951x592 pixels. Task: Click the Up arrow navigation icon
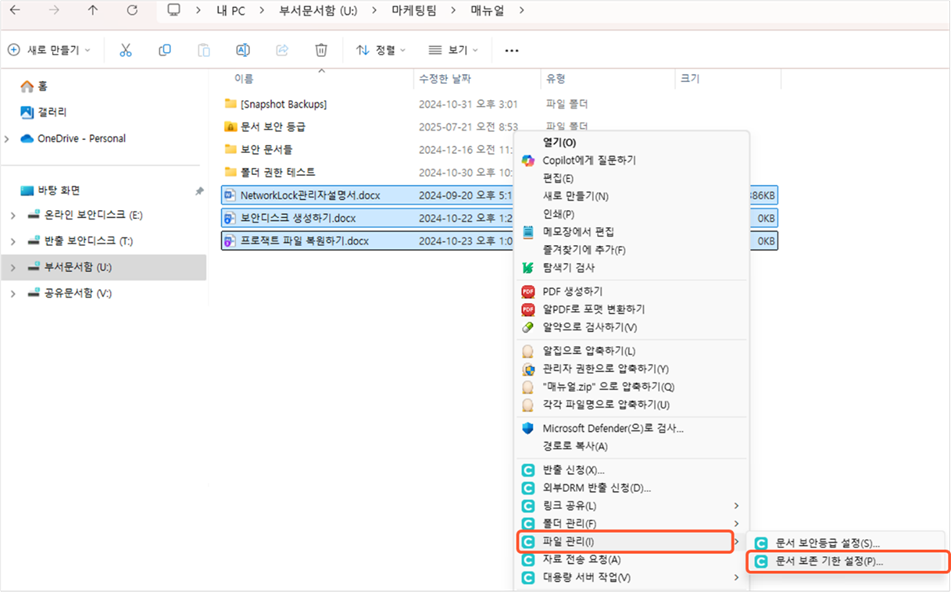[x=93, y=11]
